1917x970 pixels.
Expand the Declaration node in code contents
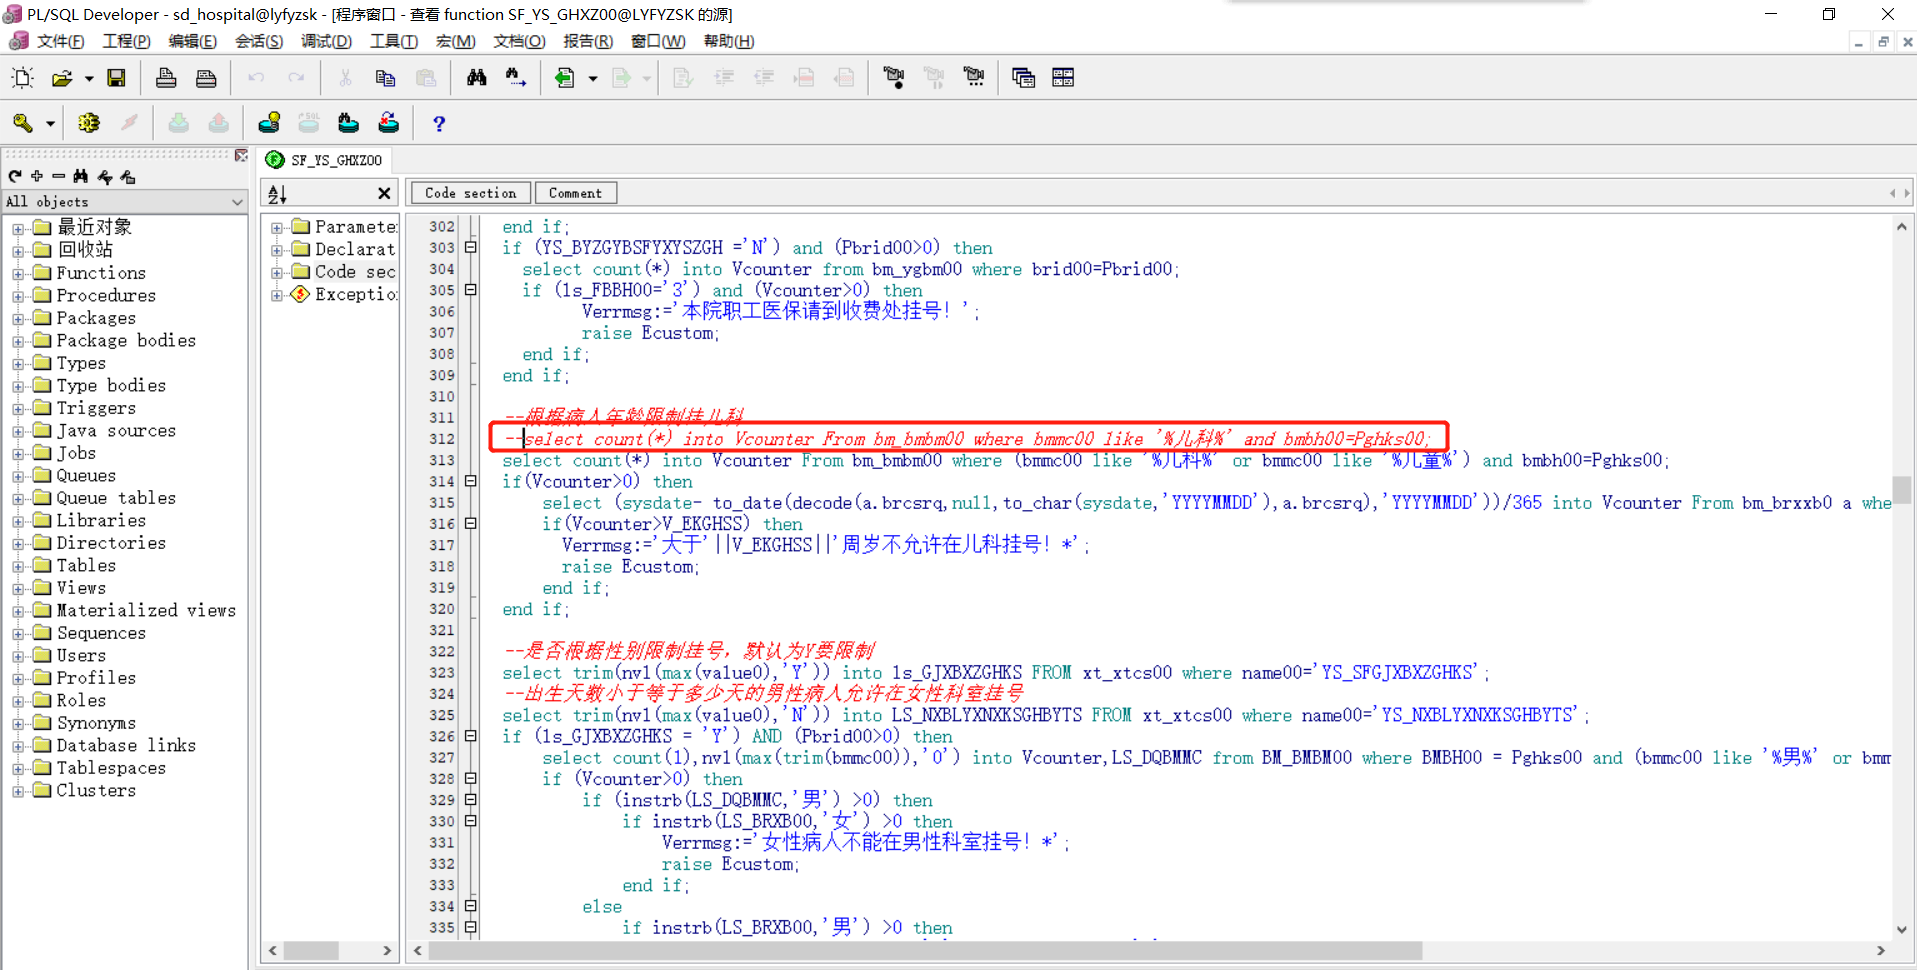(277, 250)
